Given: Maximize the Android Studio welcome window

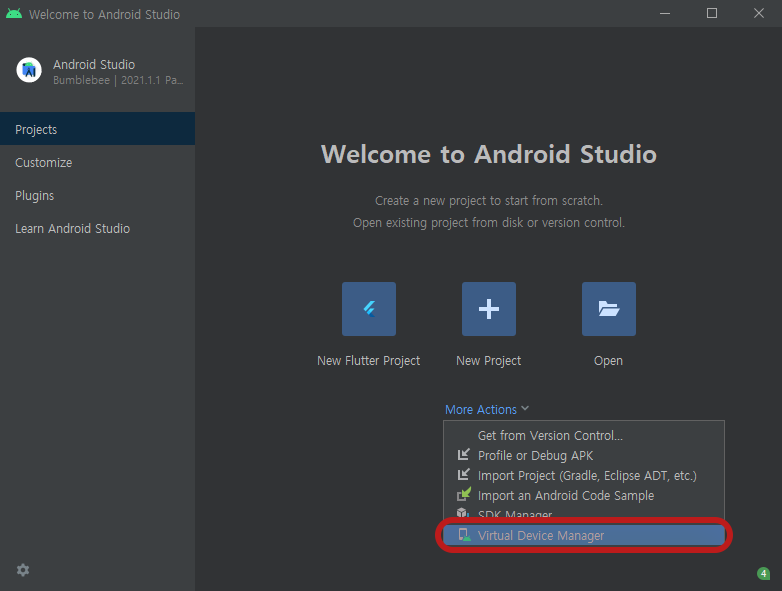Looking at the screenshot, I should 712,13.
